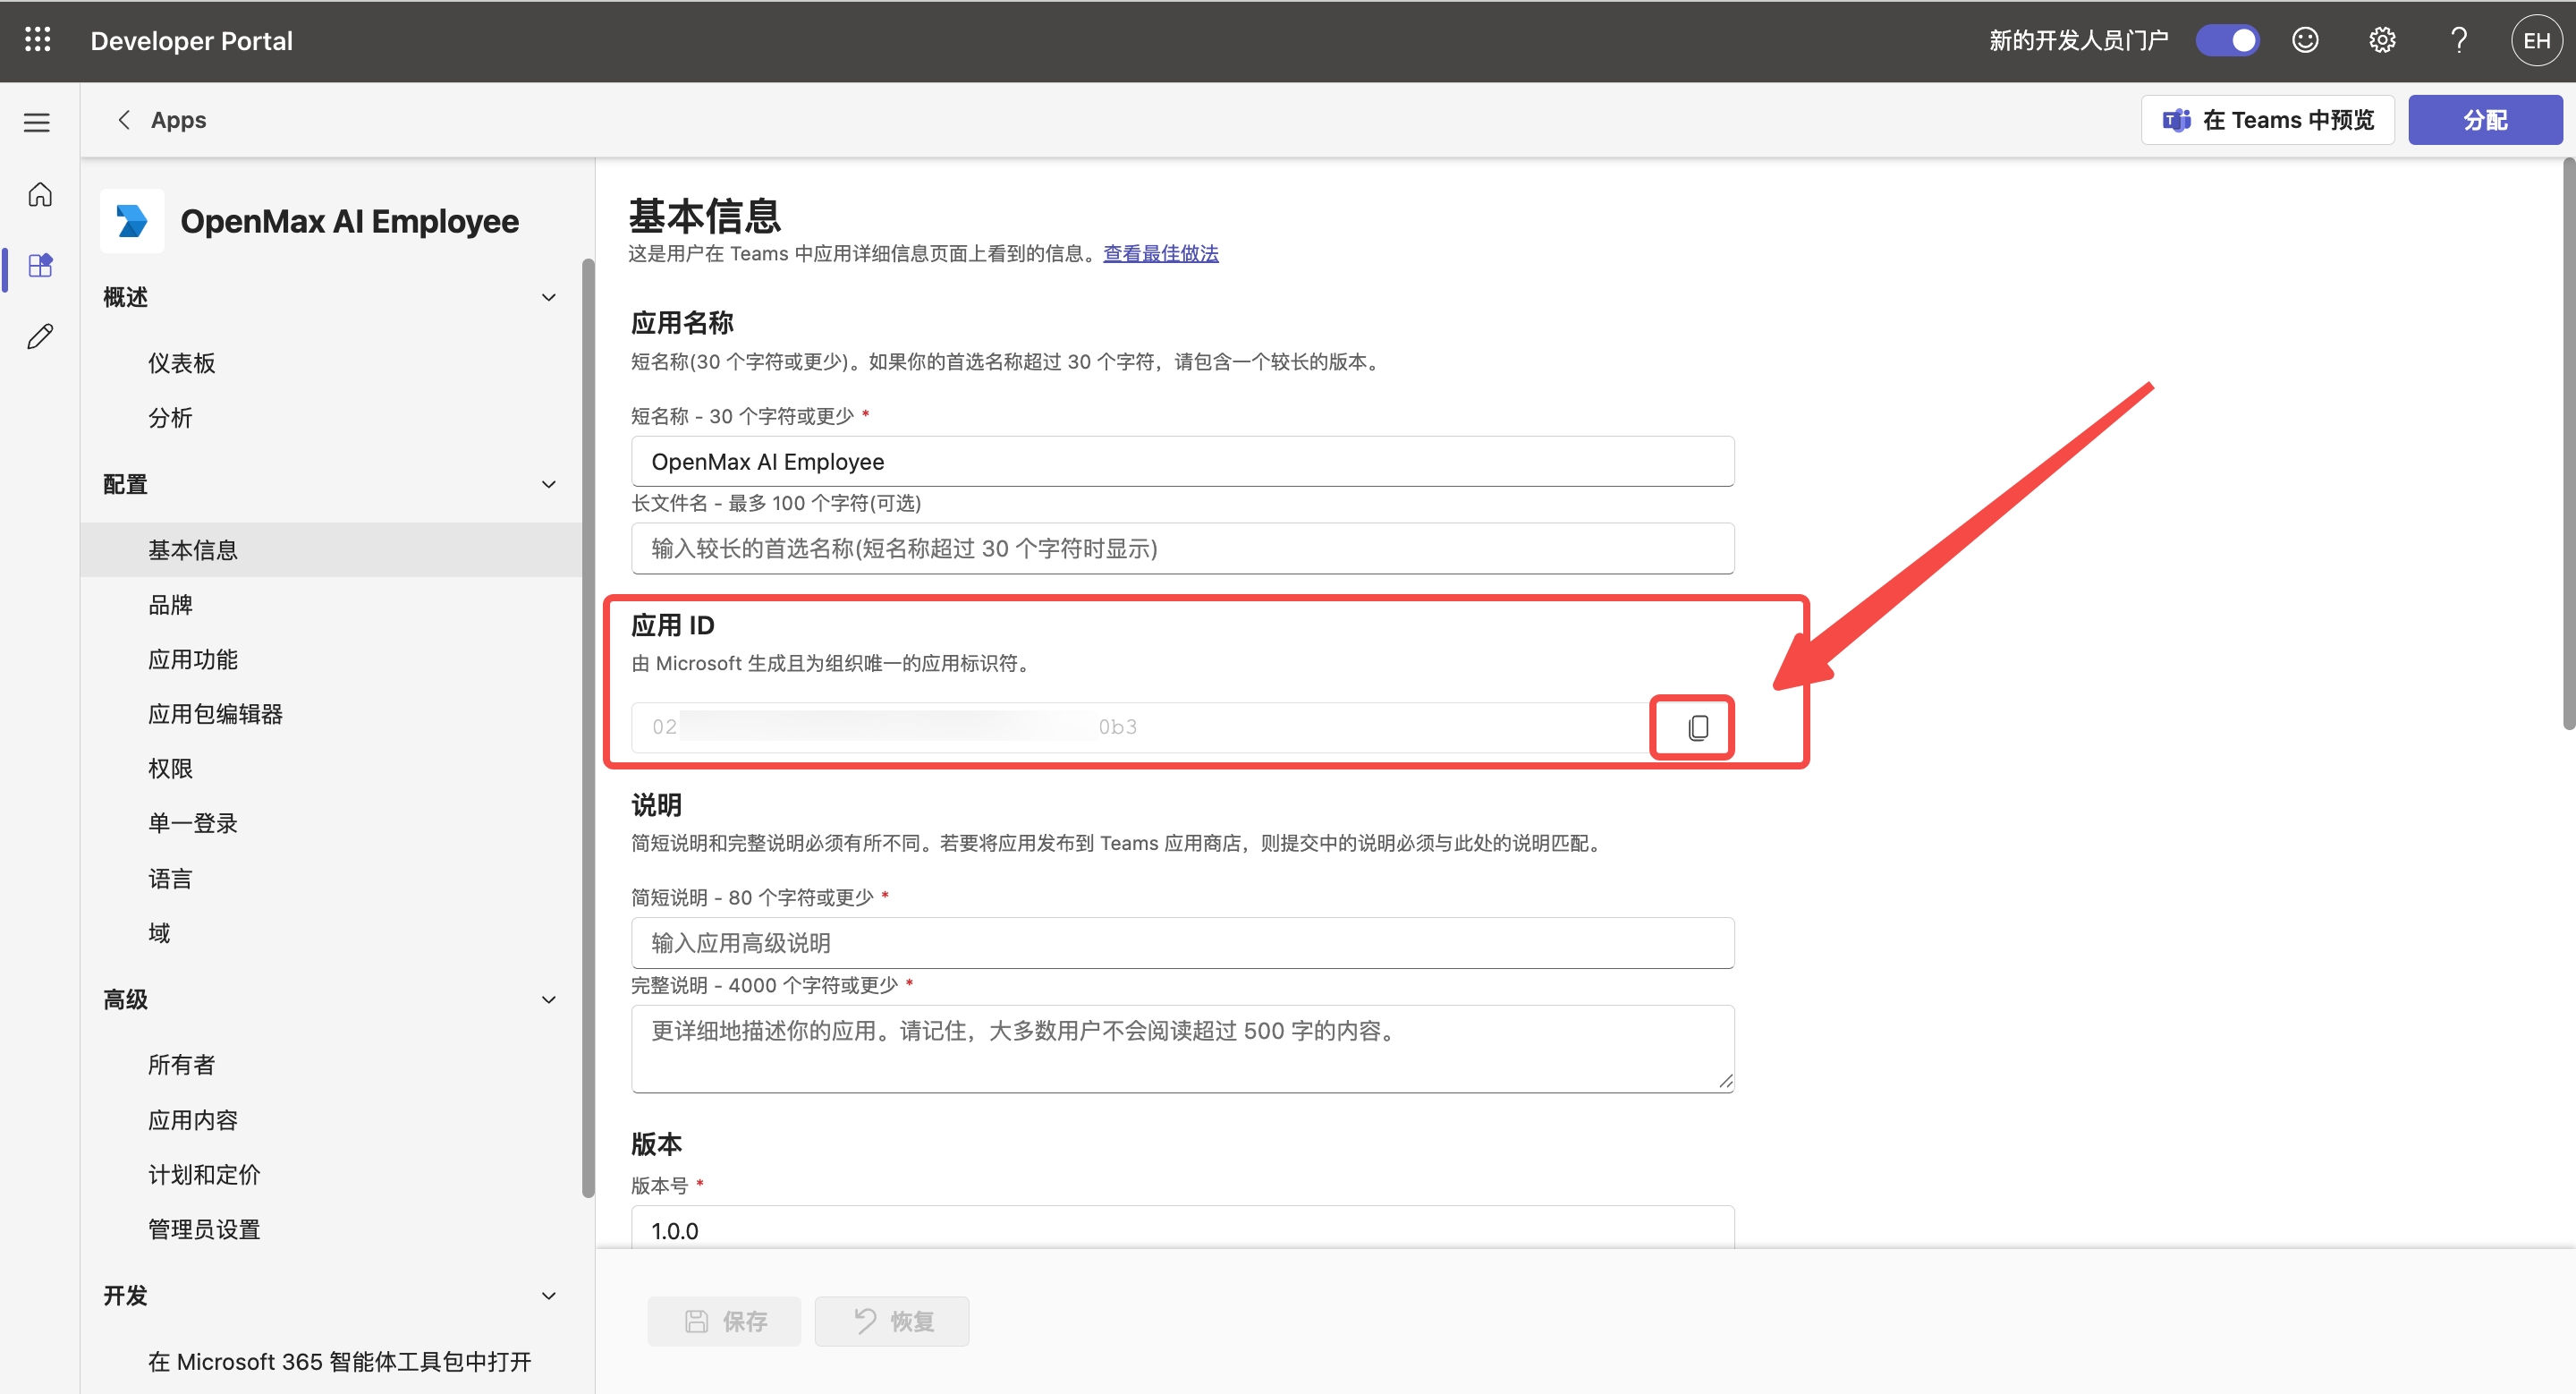The image size is (2576, 1394).
Task: Open the pencil tools icon in rail
Action: point(40,336)
